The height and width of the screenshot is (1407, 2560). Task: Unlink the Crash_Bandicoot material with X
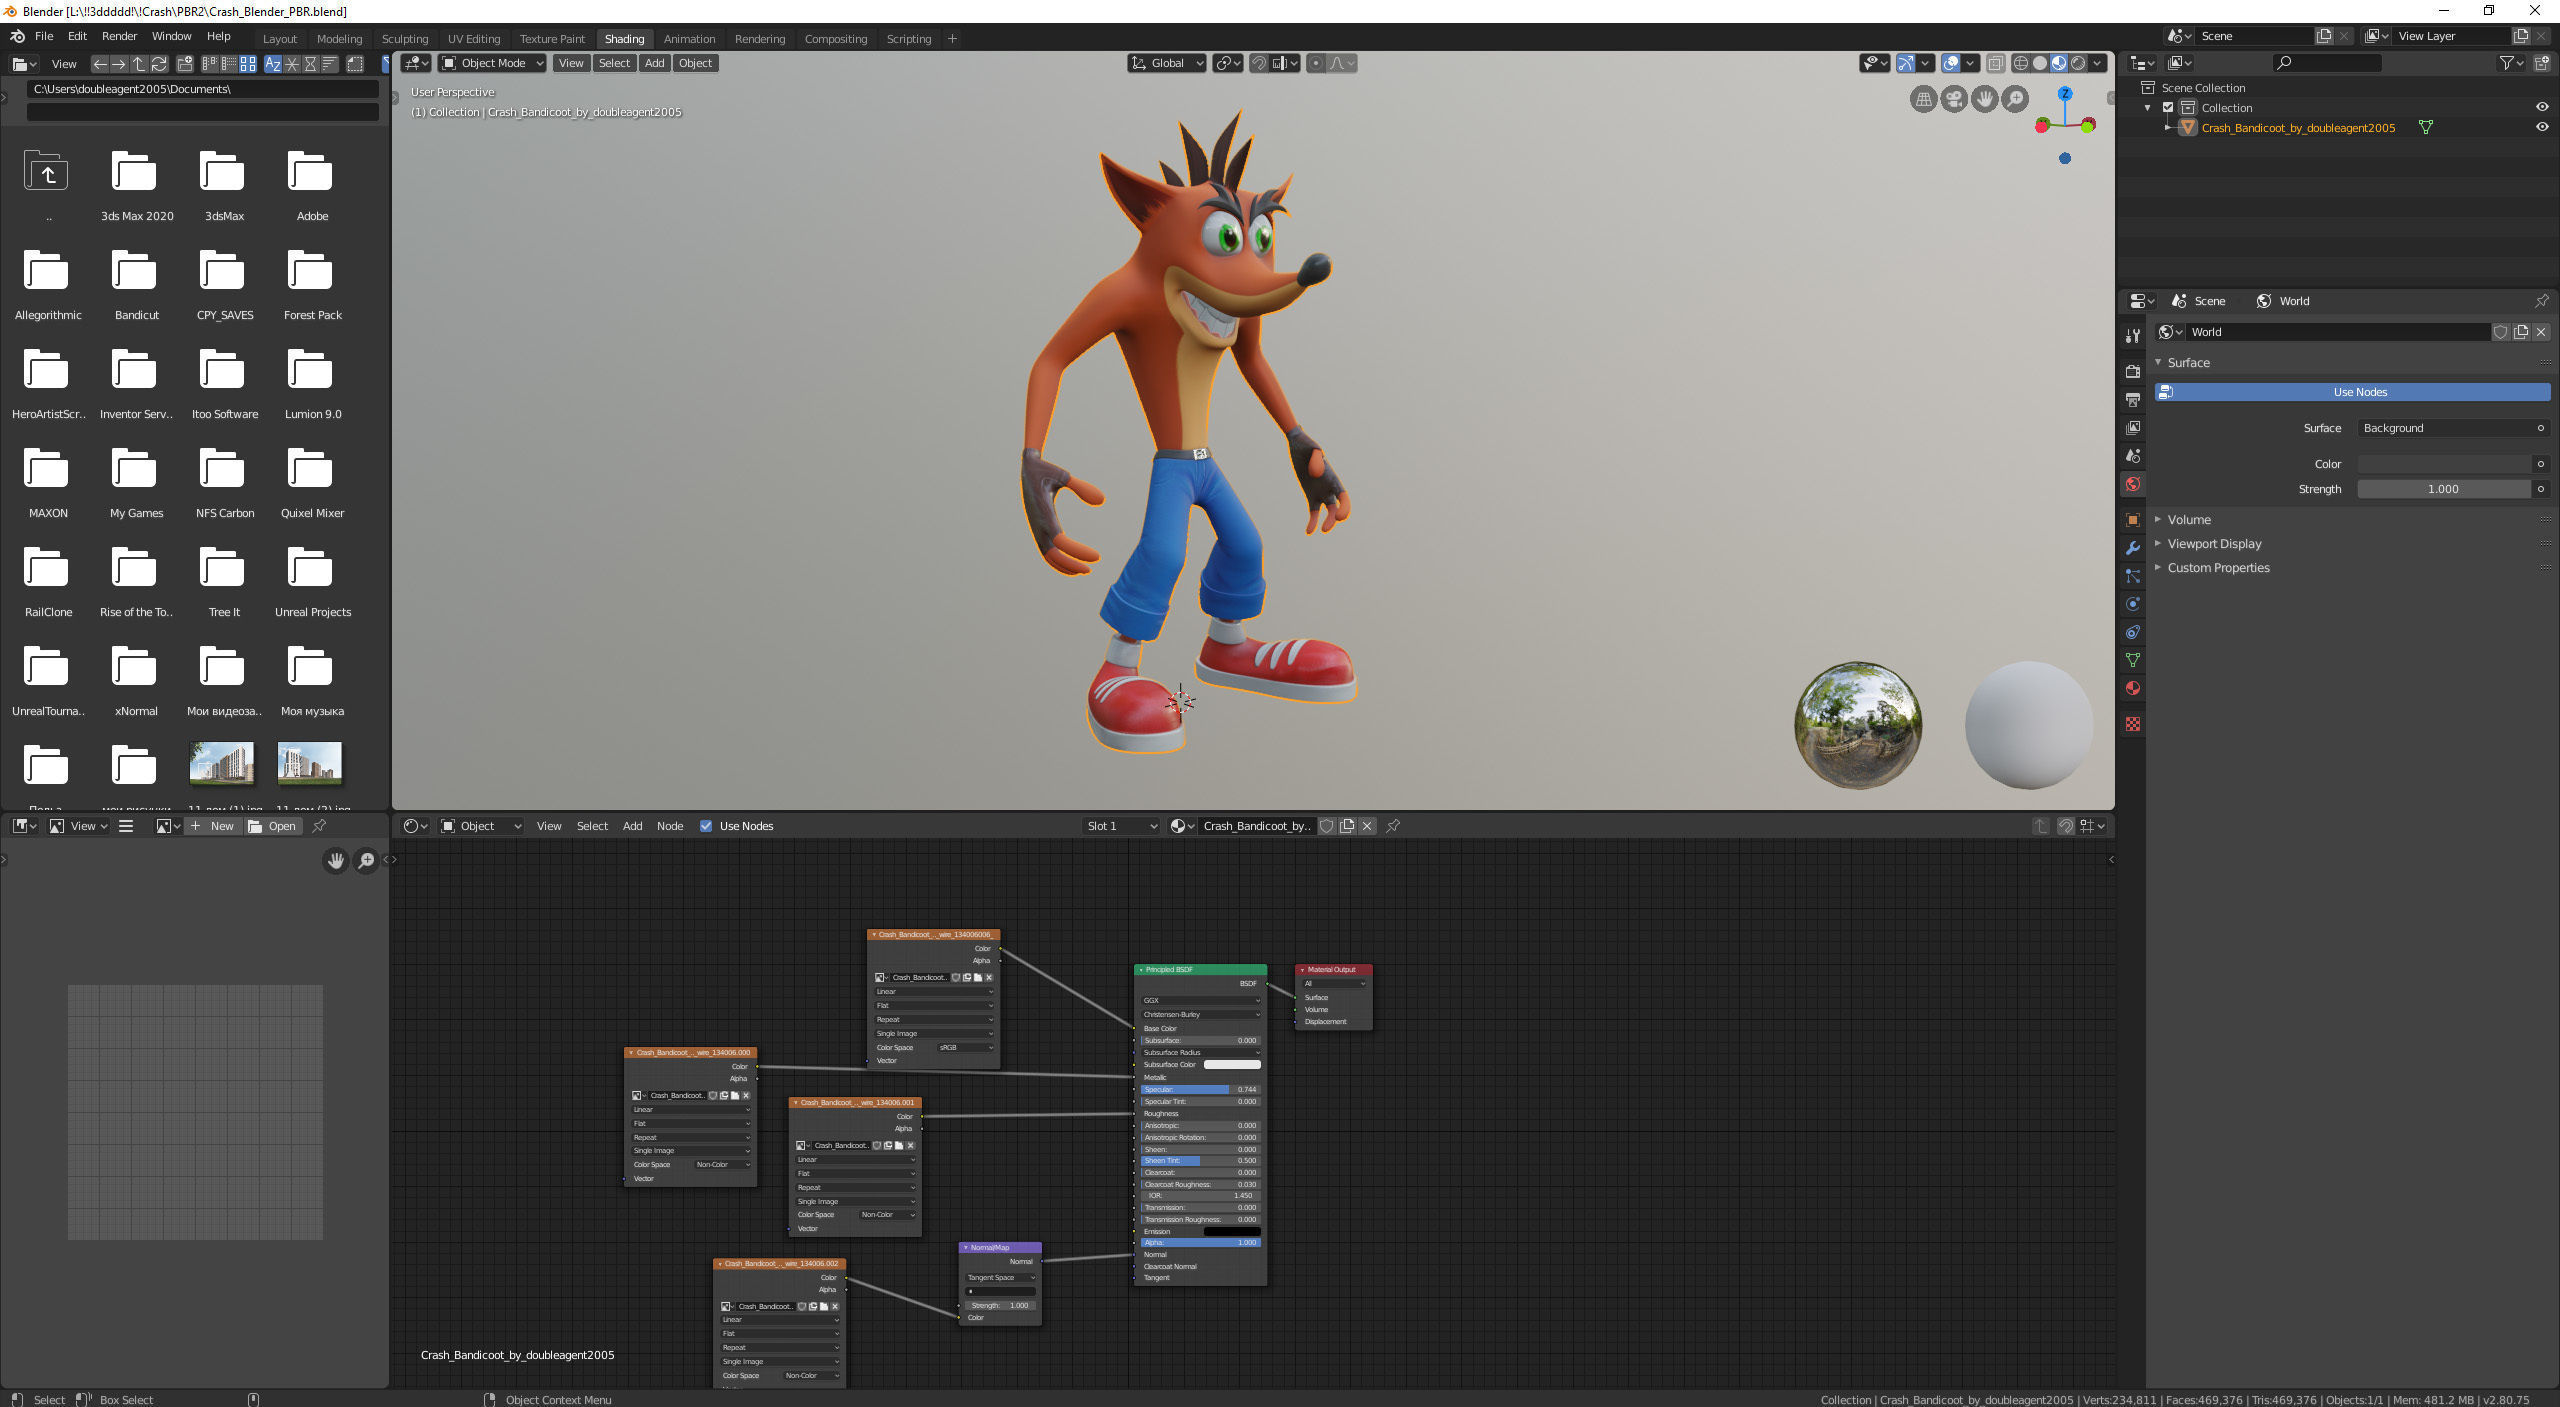(1367, 826)
